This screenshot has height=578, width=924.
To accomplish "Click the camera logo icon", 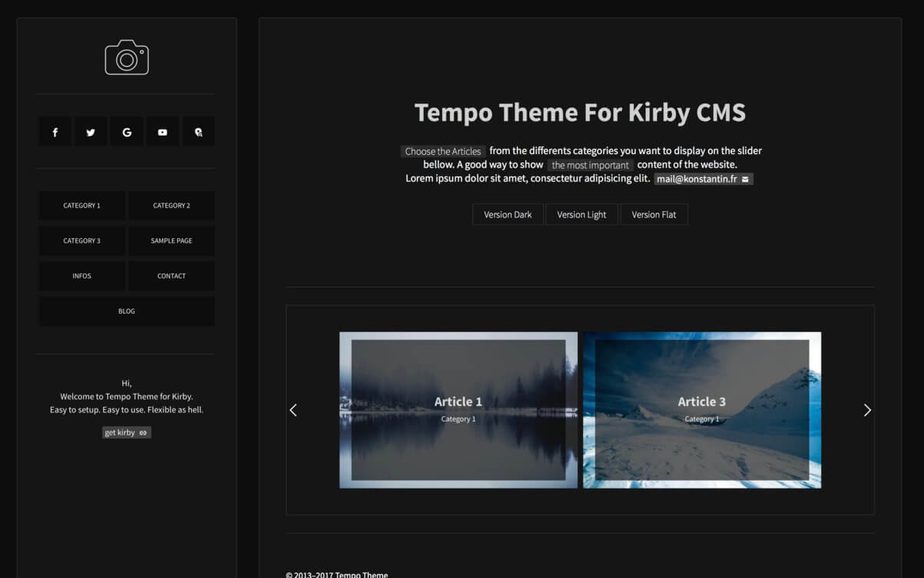I will point(127,58).
